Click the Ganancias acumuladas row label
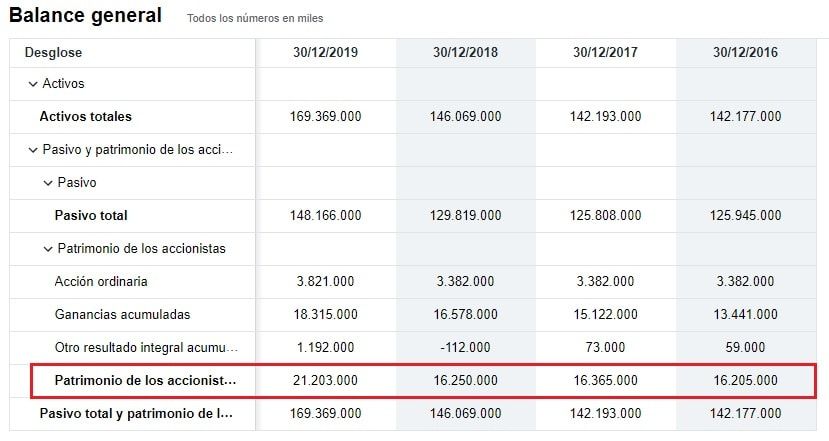829x441 pixels. click(122, 315)
